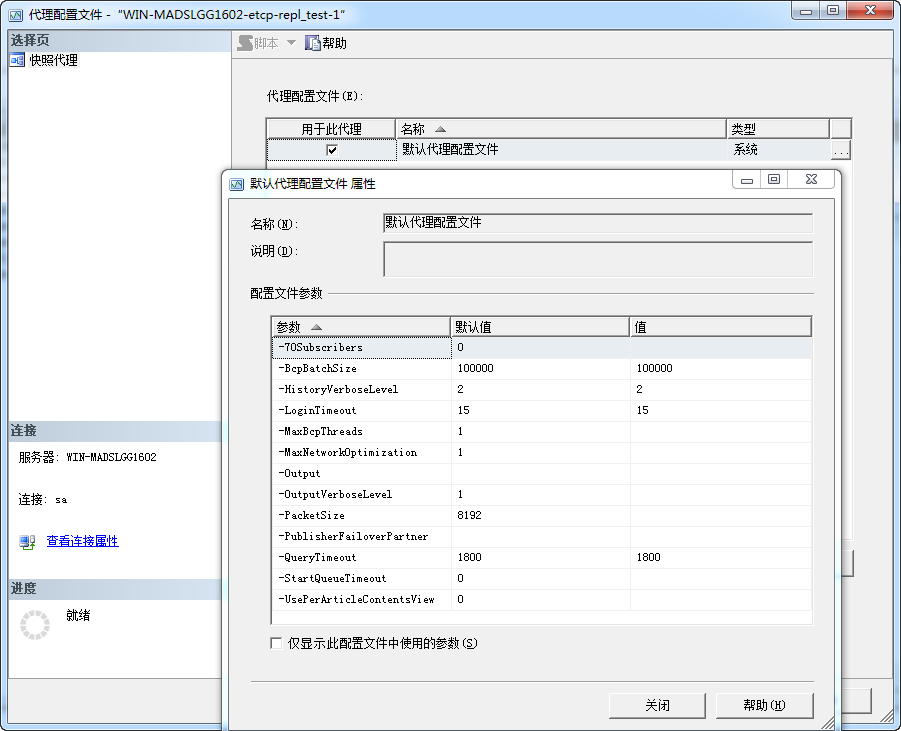Screen dimensions: 901x731
Task: Click the value cell 100000 for -BcpBatchSize
Action: tap(721, 368)
